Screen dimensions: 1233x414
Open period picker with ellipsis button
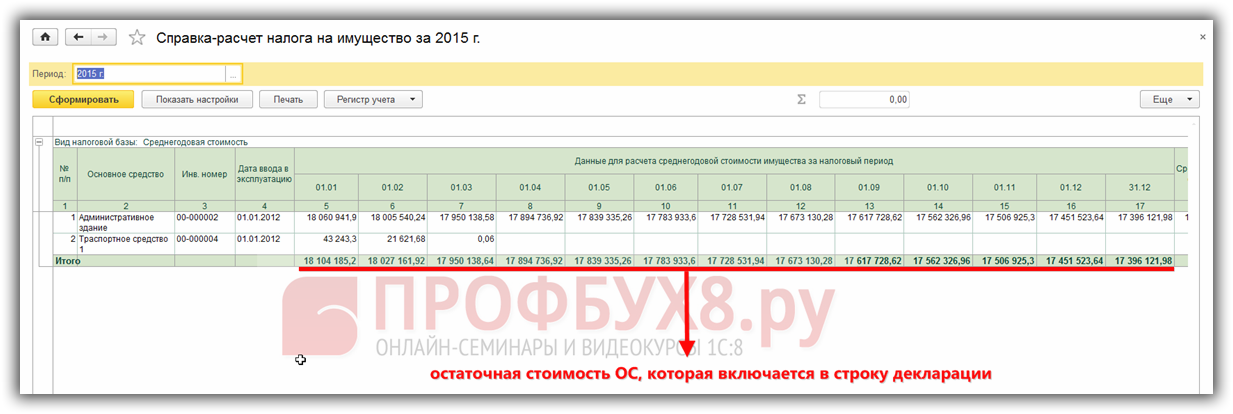click(x=233, y=74)
